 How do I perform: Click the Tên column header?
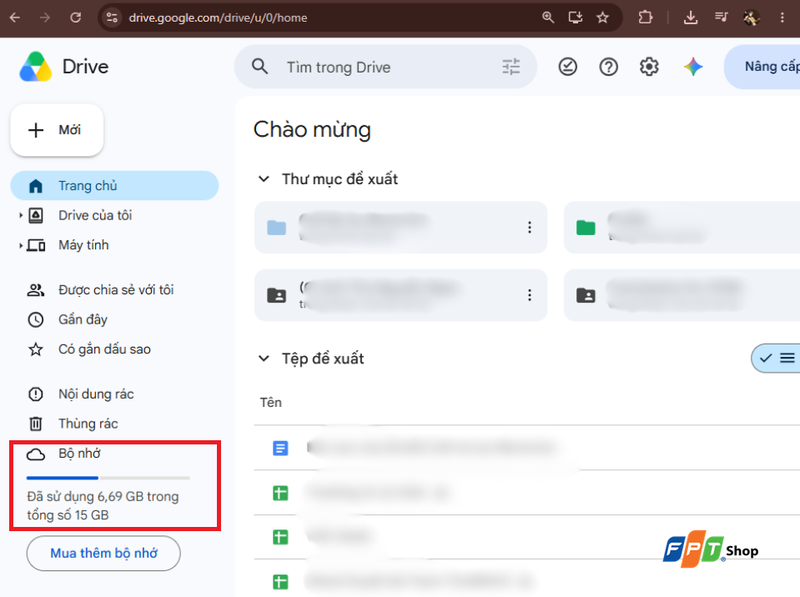tap(271, 403)
